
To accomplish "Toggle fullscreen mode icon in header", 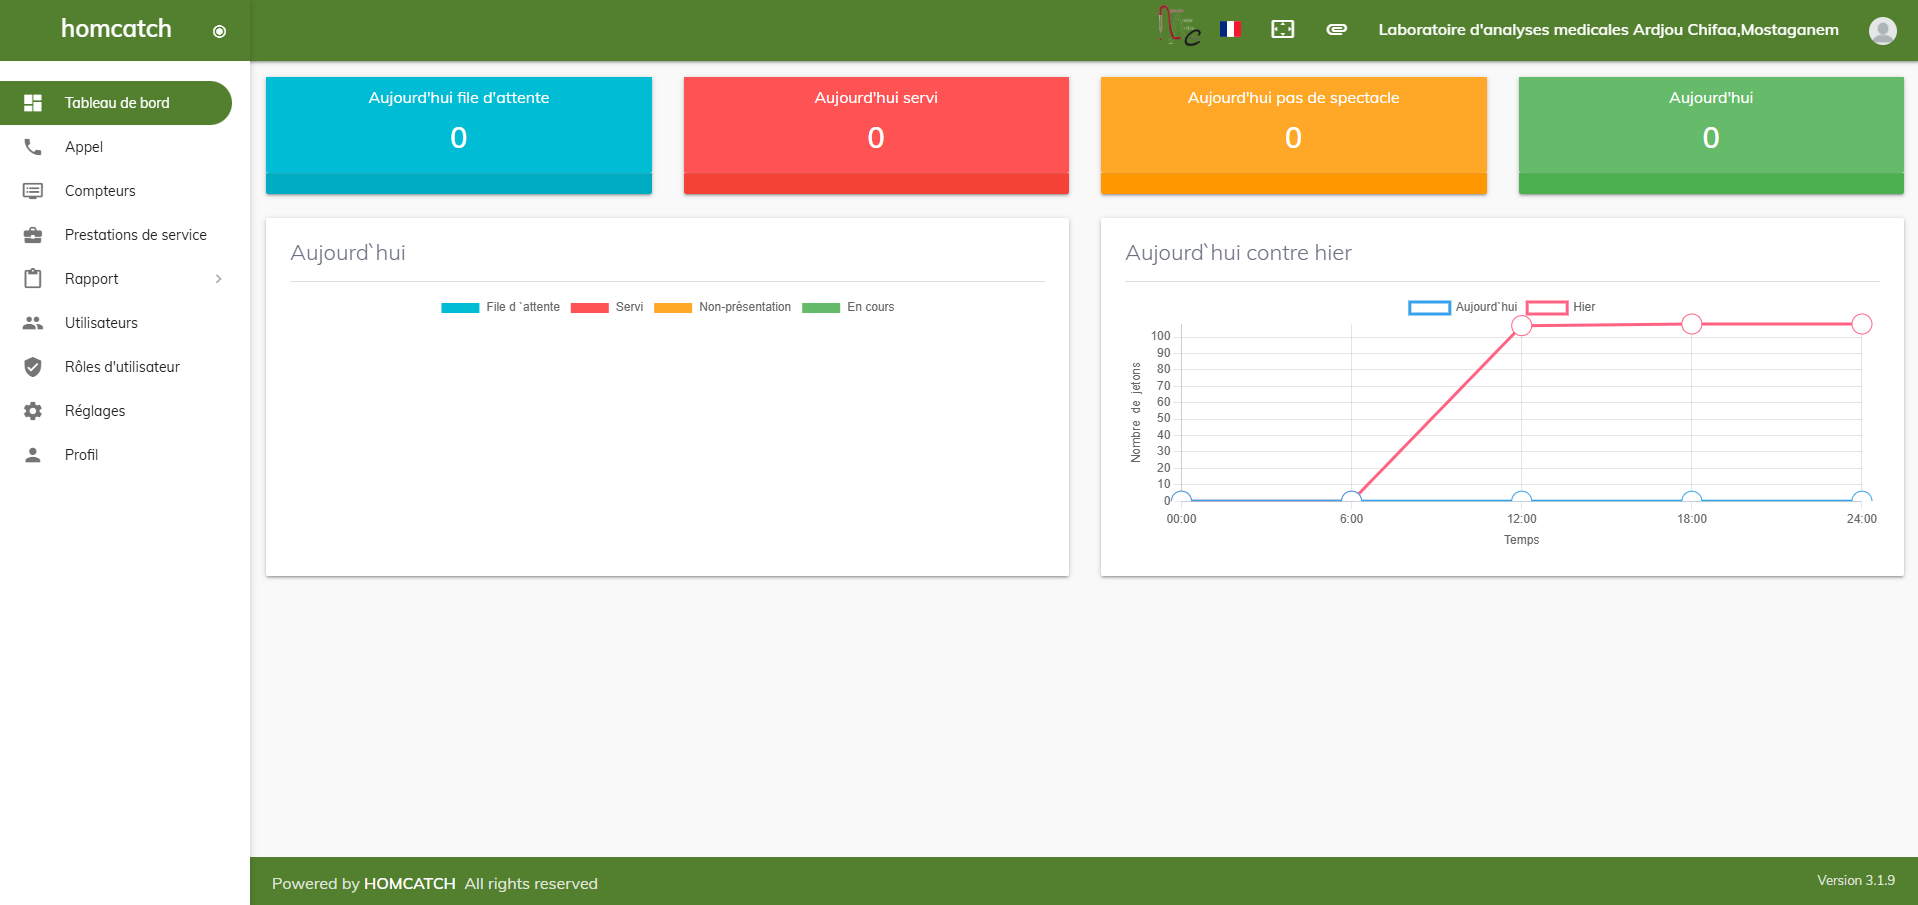I will pos(1282,29).
